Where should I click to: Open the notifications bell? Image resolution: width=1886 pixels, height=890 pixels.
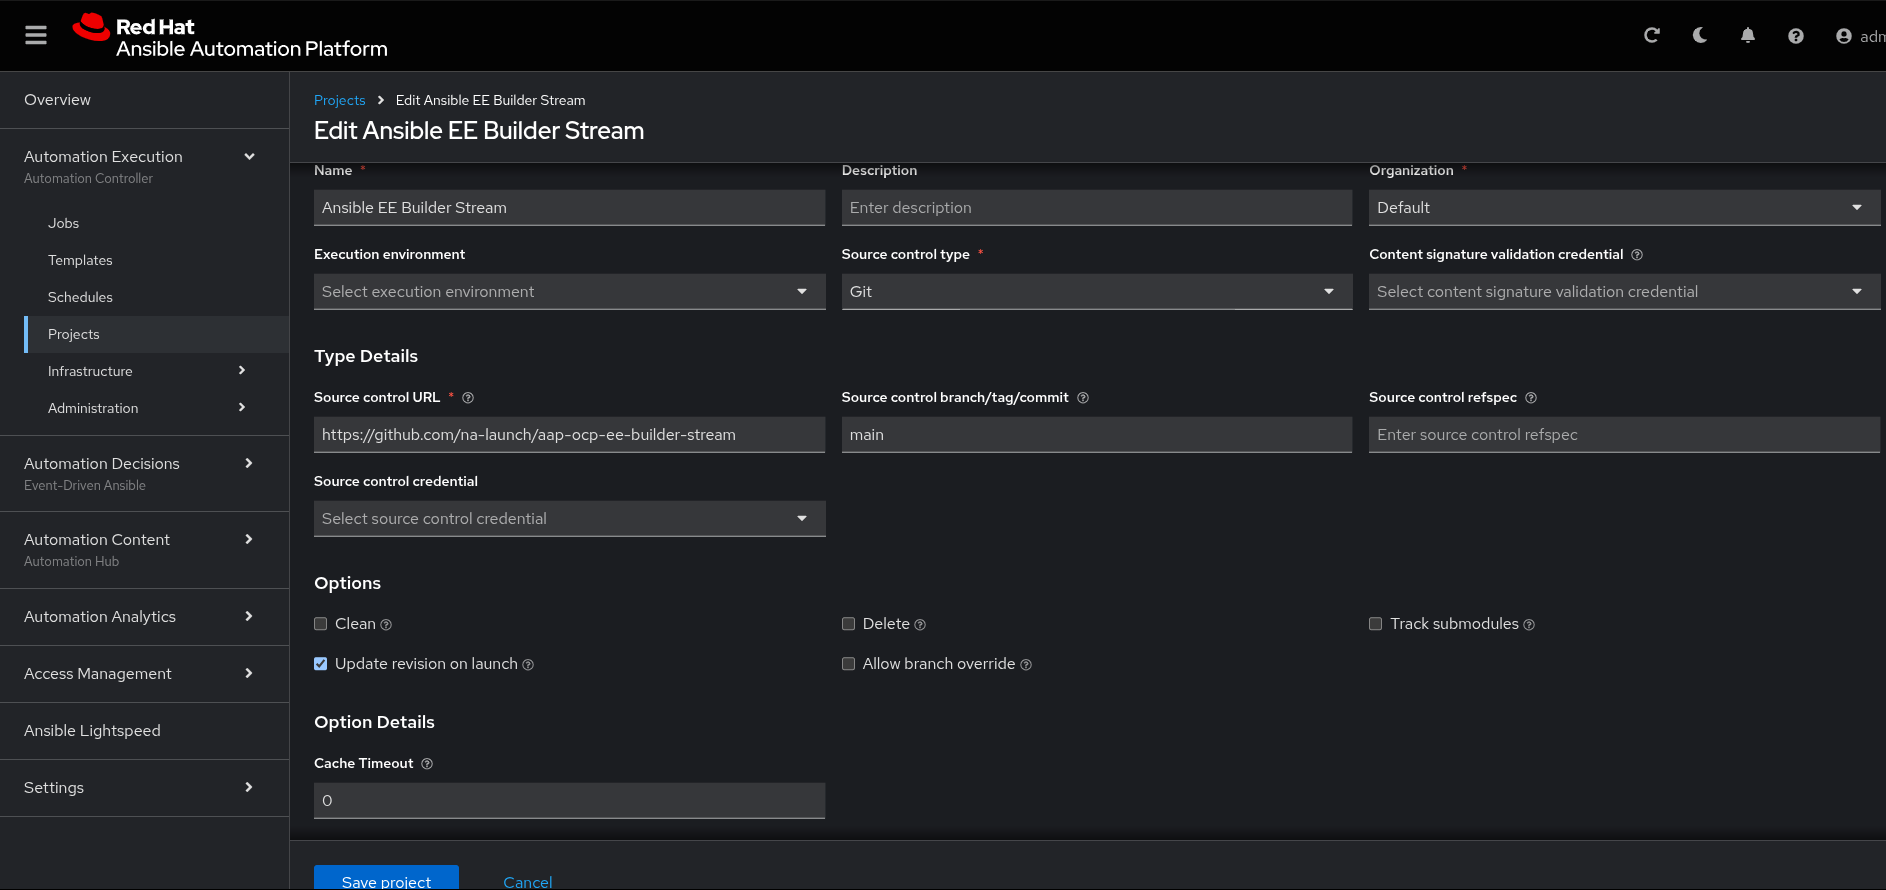[x=1748, y=36]
